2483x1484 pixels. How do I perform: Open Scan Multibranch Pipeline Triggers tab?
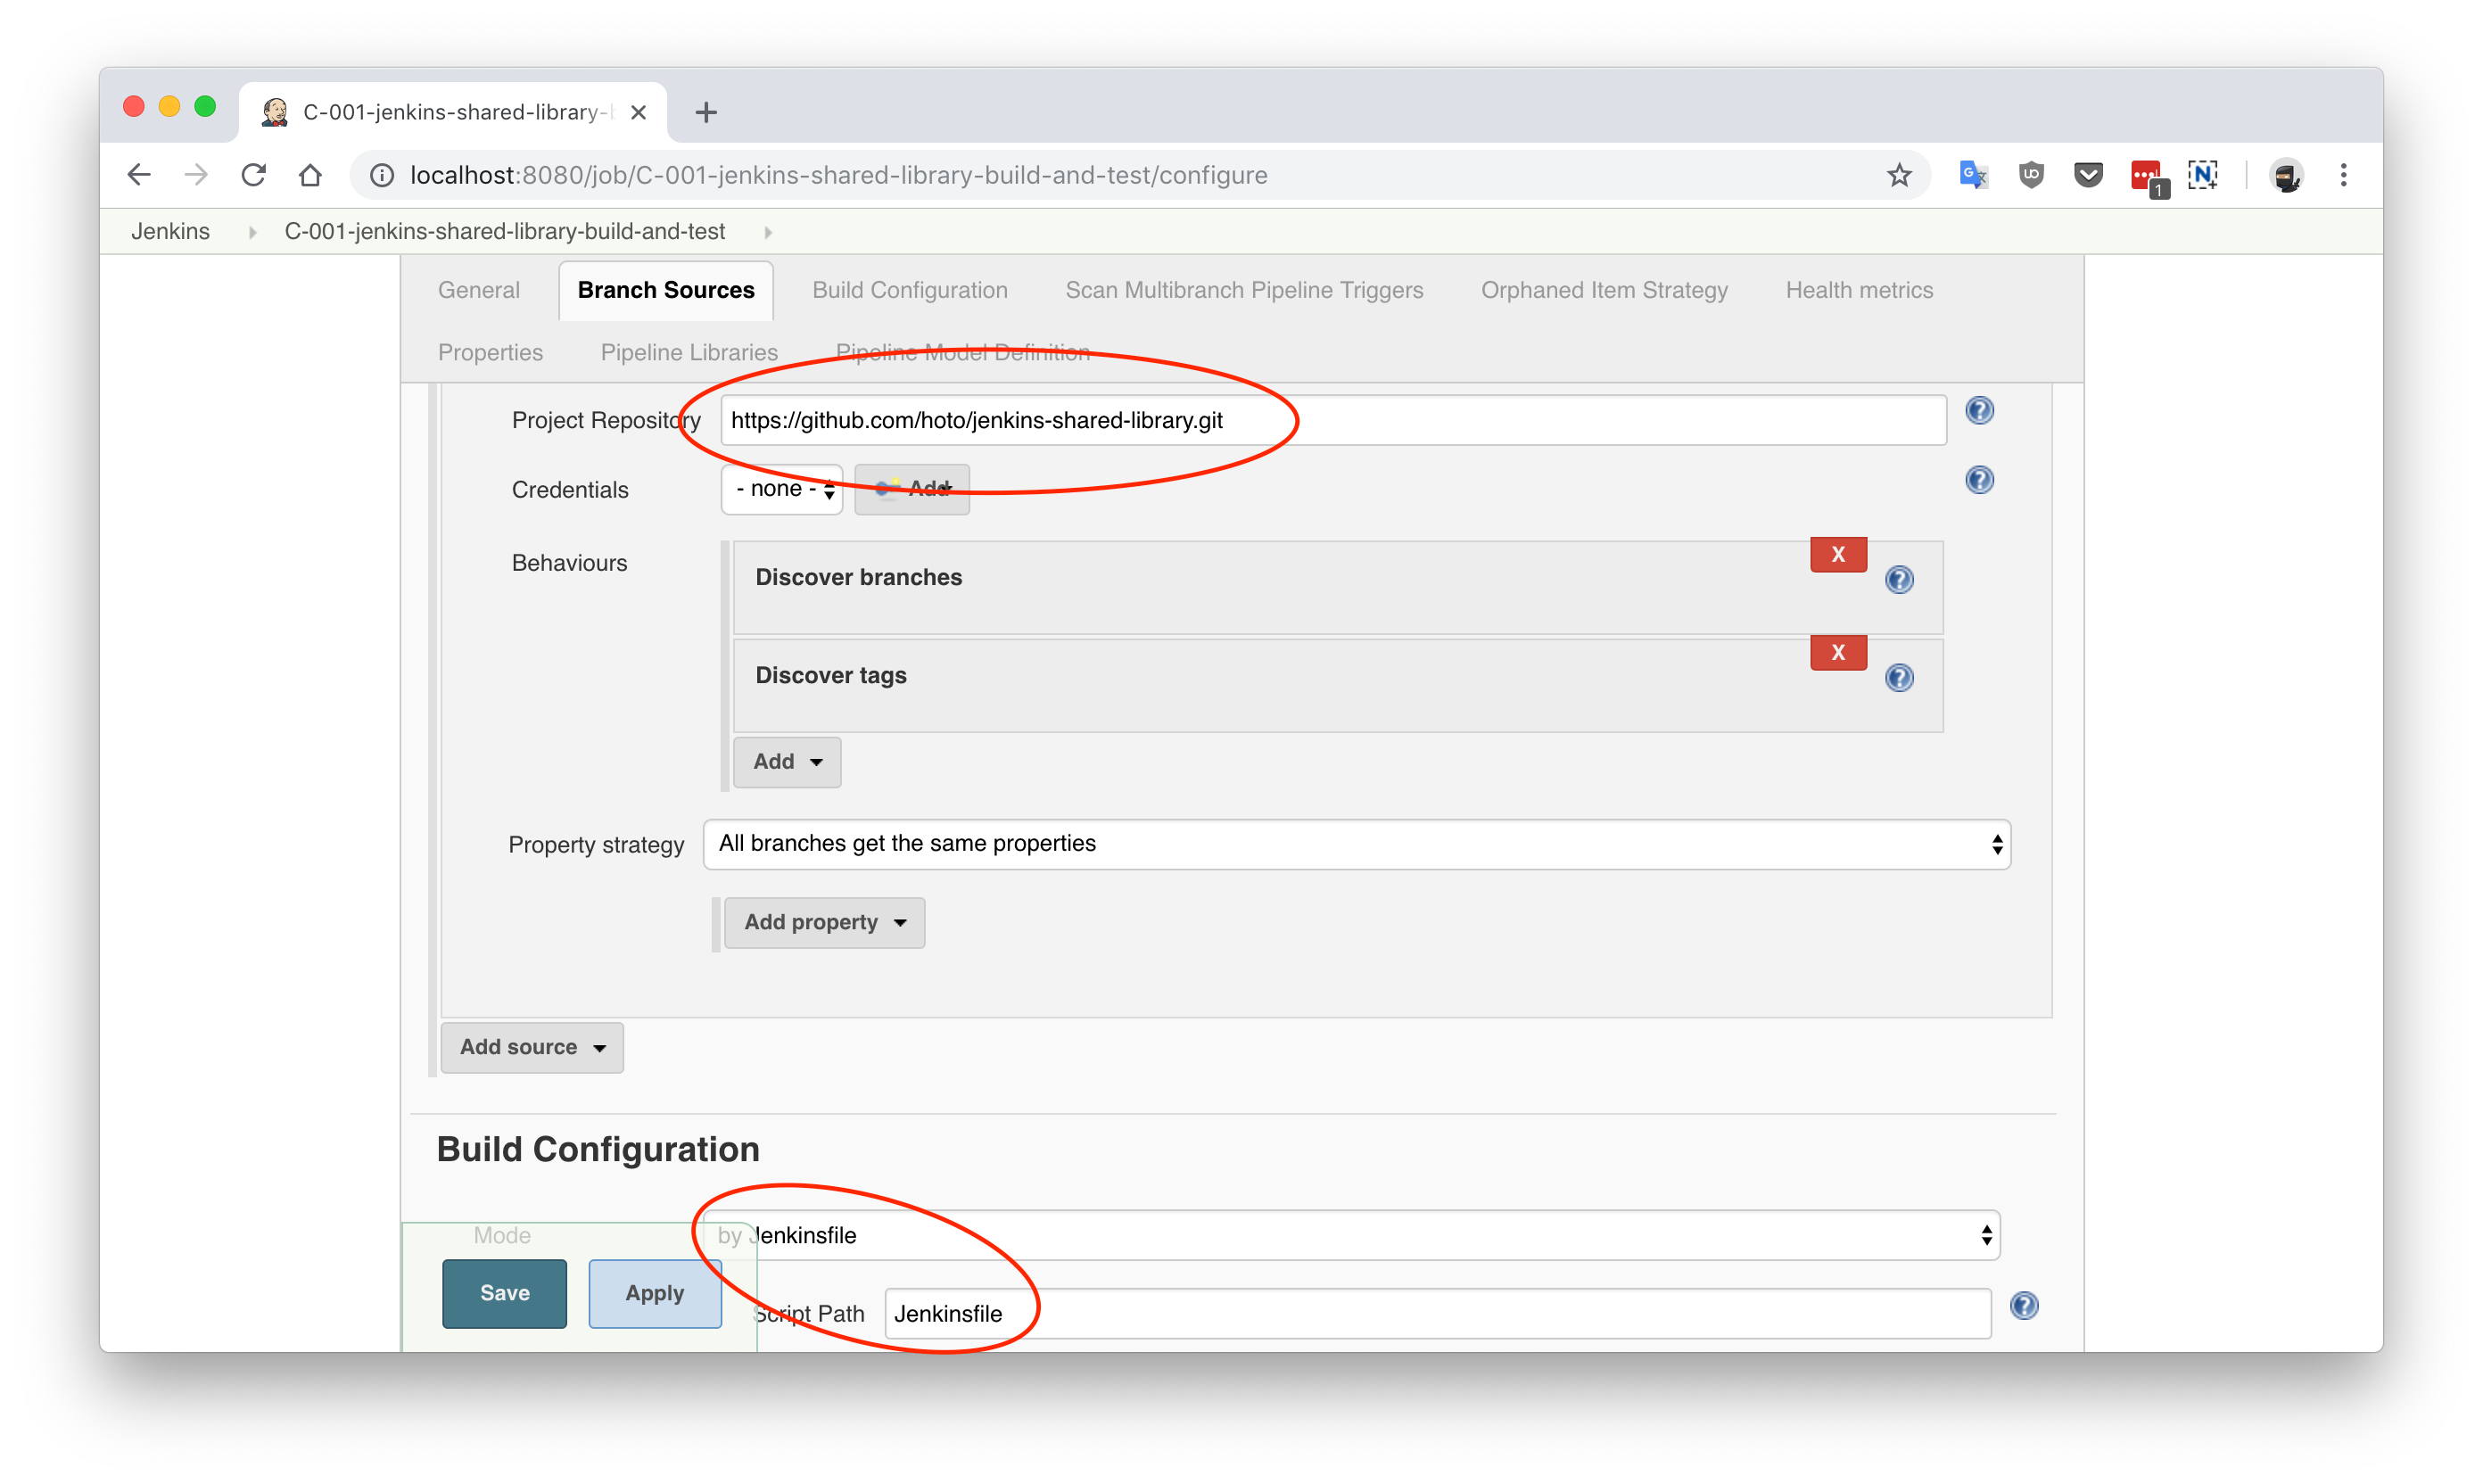tap(1244, 290)
